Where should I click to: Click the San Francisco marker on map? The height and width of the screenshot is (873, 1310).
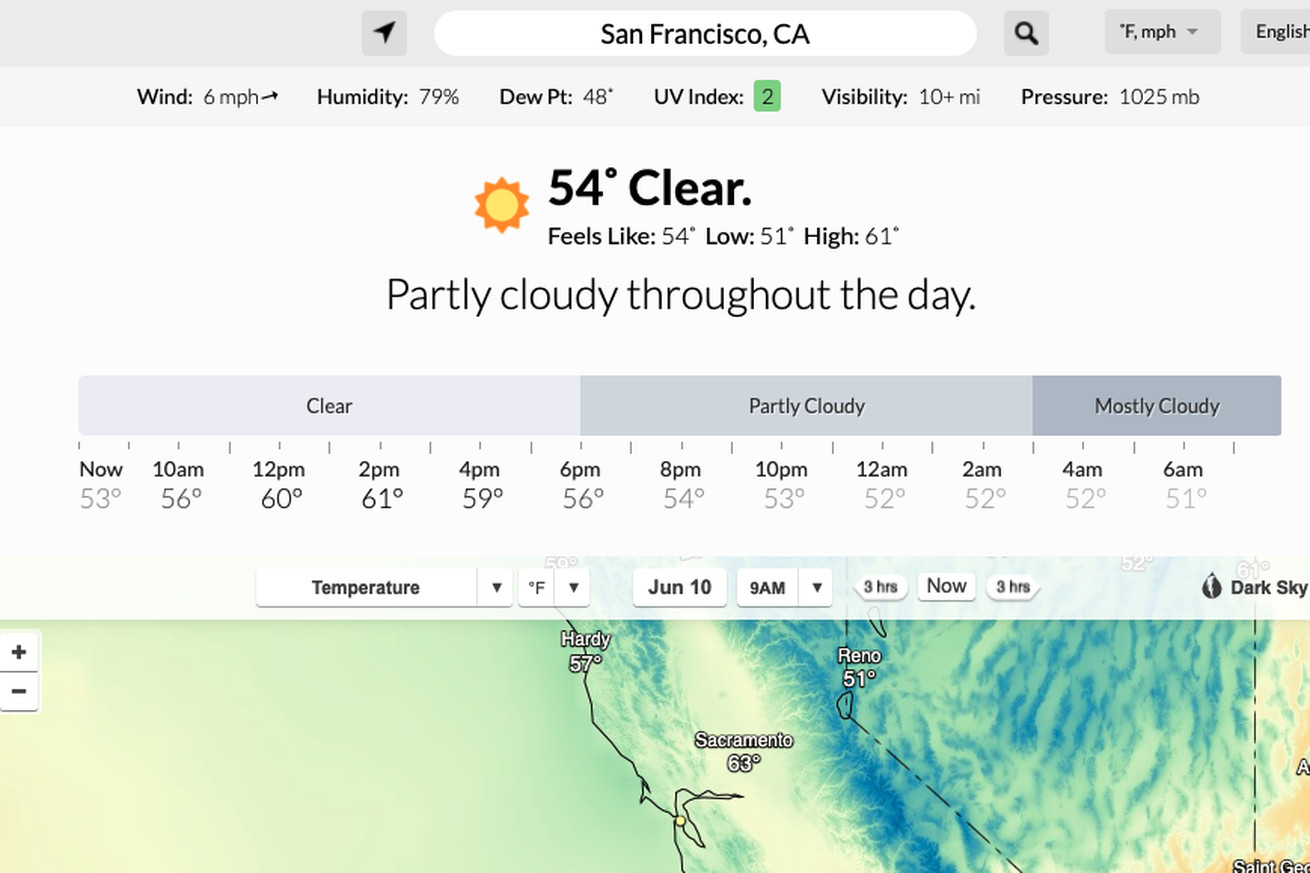(x=680, y=821)
